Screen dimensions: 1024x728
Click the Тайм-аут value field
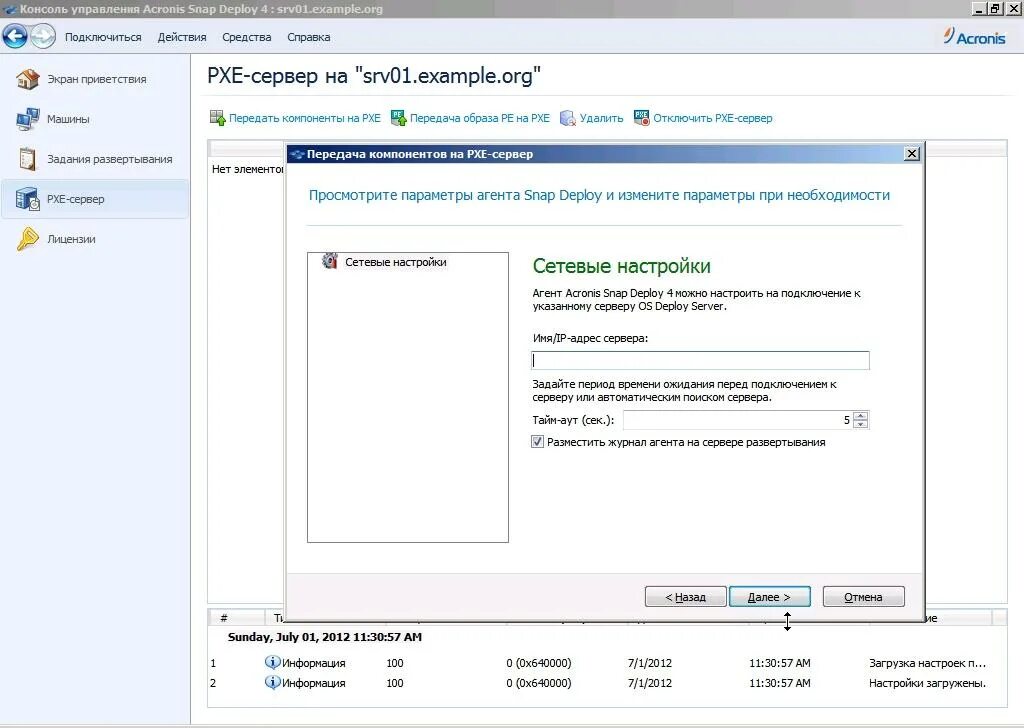click(737, 420)
